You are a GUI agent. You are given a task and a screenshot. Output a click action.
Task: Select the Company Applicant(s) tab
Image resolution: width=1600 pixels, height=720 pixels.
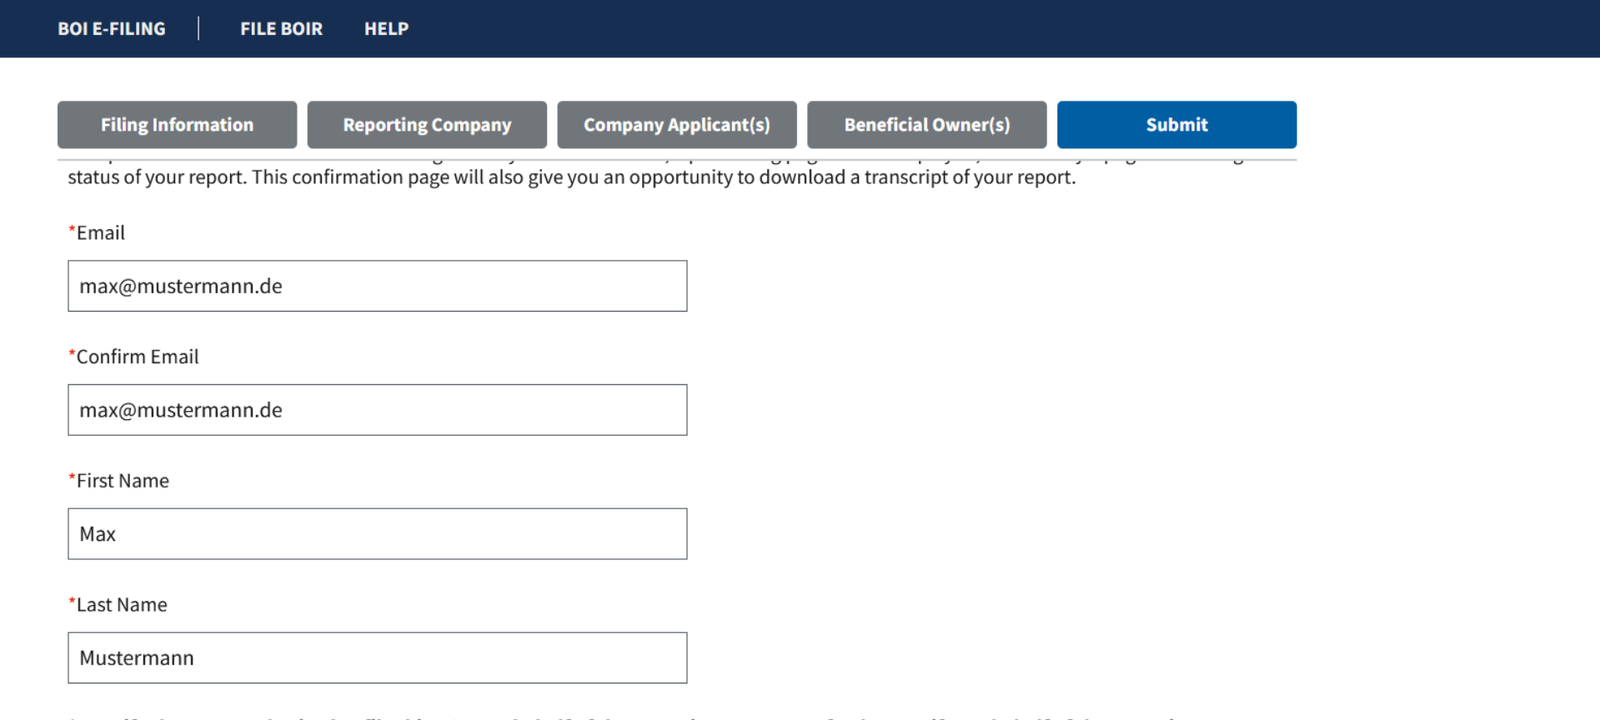click(x=677, y=125)
